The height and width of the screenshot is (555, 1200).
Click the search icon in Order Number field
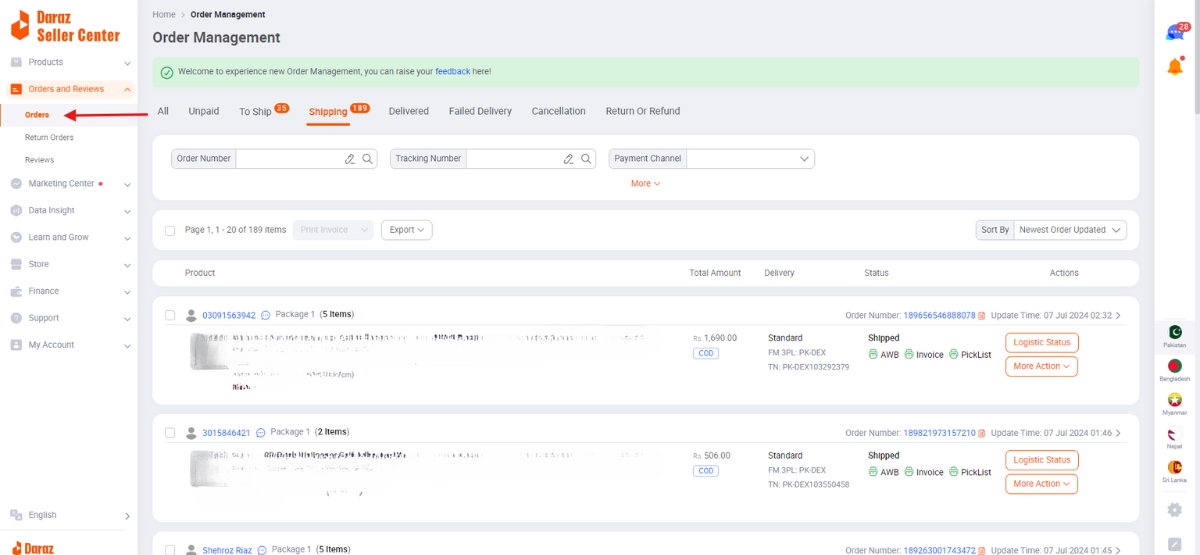367,159
